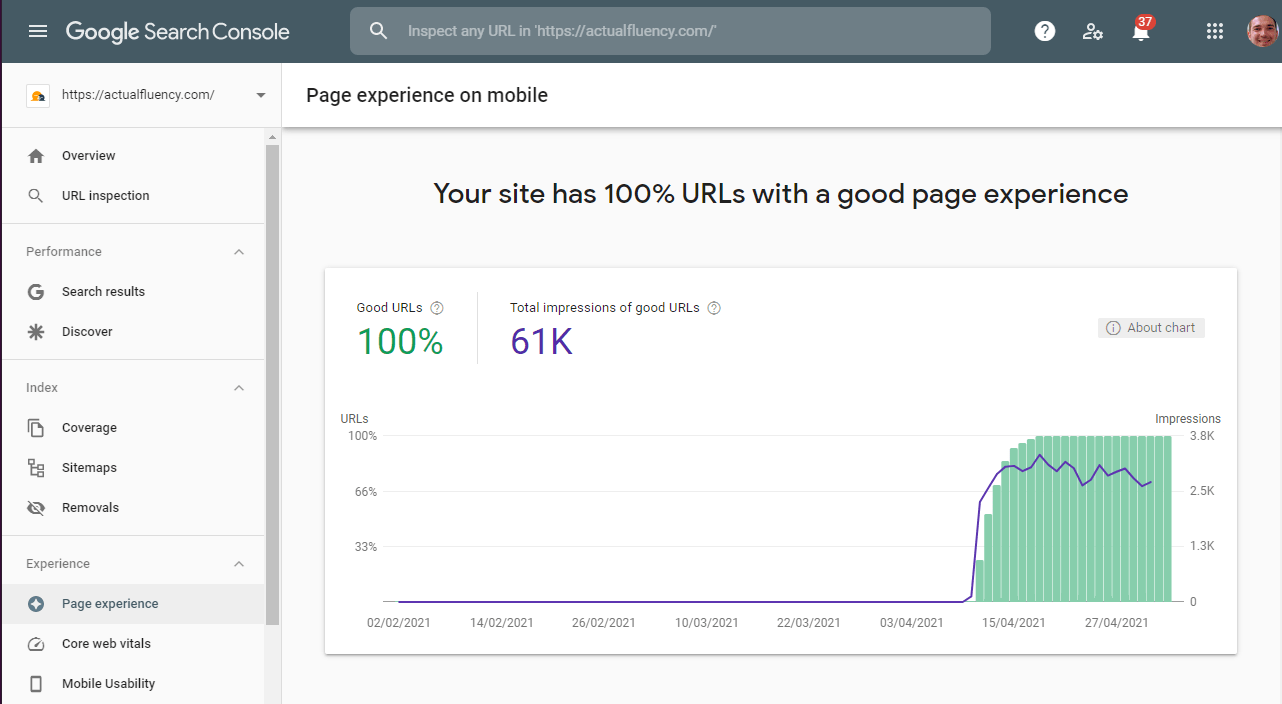Open Core web vitals report
Image resolution: width=1282 pixels, height=704 pixels.
(133, 644)
